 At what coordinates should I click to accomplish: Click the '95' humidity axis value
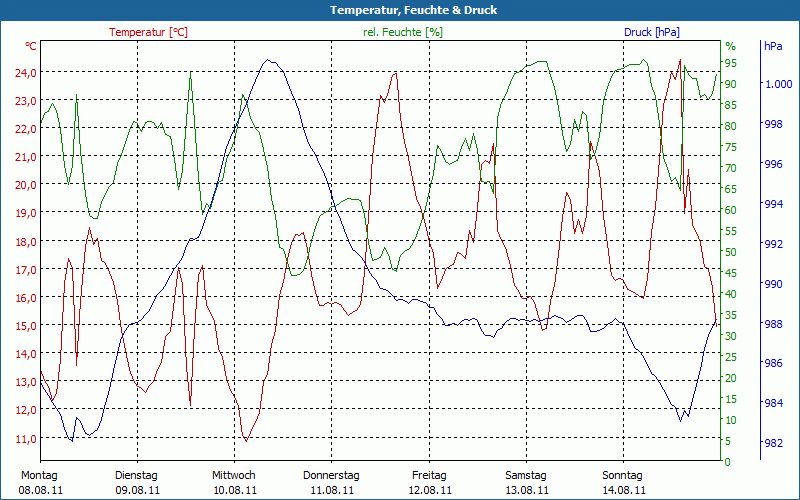pyautogui.click(x=731, y=63)
